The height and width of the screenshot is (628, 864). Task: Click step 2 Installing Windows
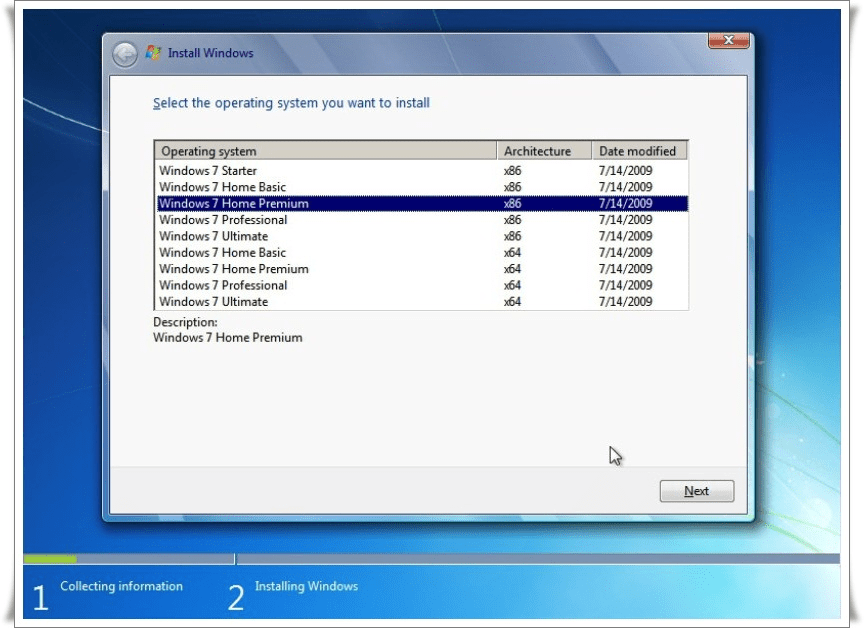pos(306,587)
